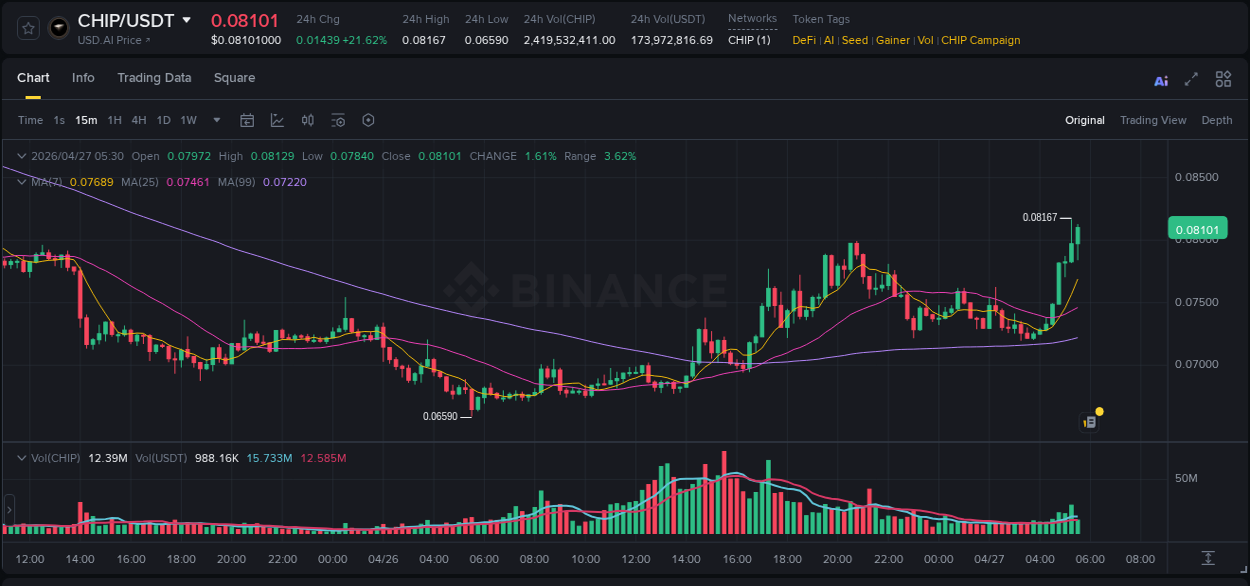This screenshot has height=586, width=1250.
Task: Select the 1s interval
Action: tap(59, 120)
